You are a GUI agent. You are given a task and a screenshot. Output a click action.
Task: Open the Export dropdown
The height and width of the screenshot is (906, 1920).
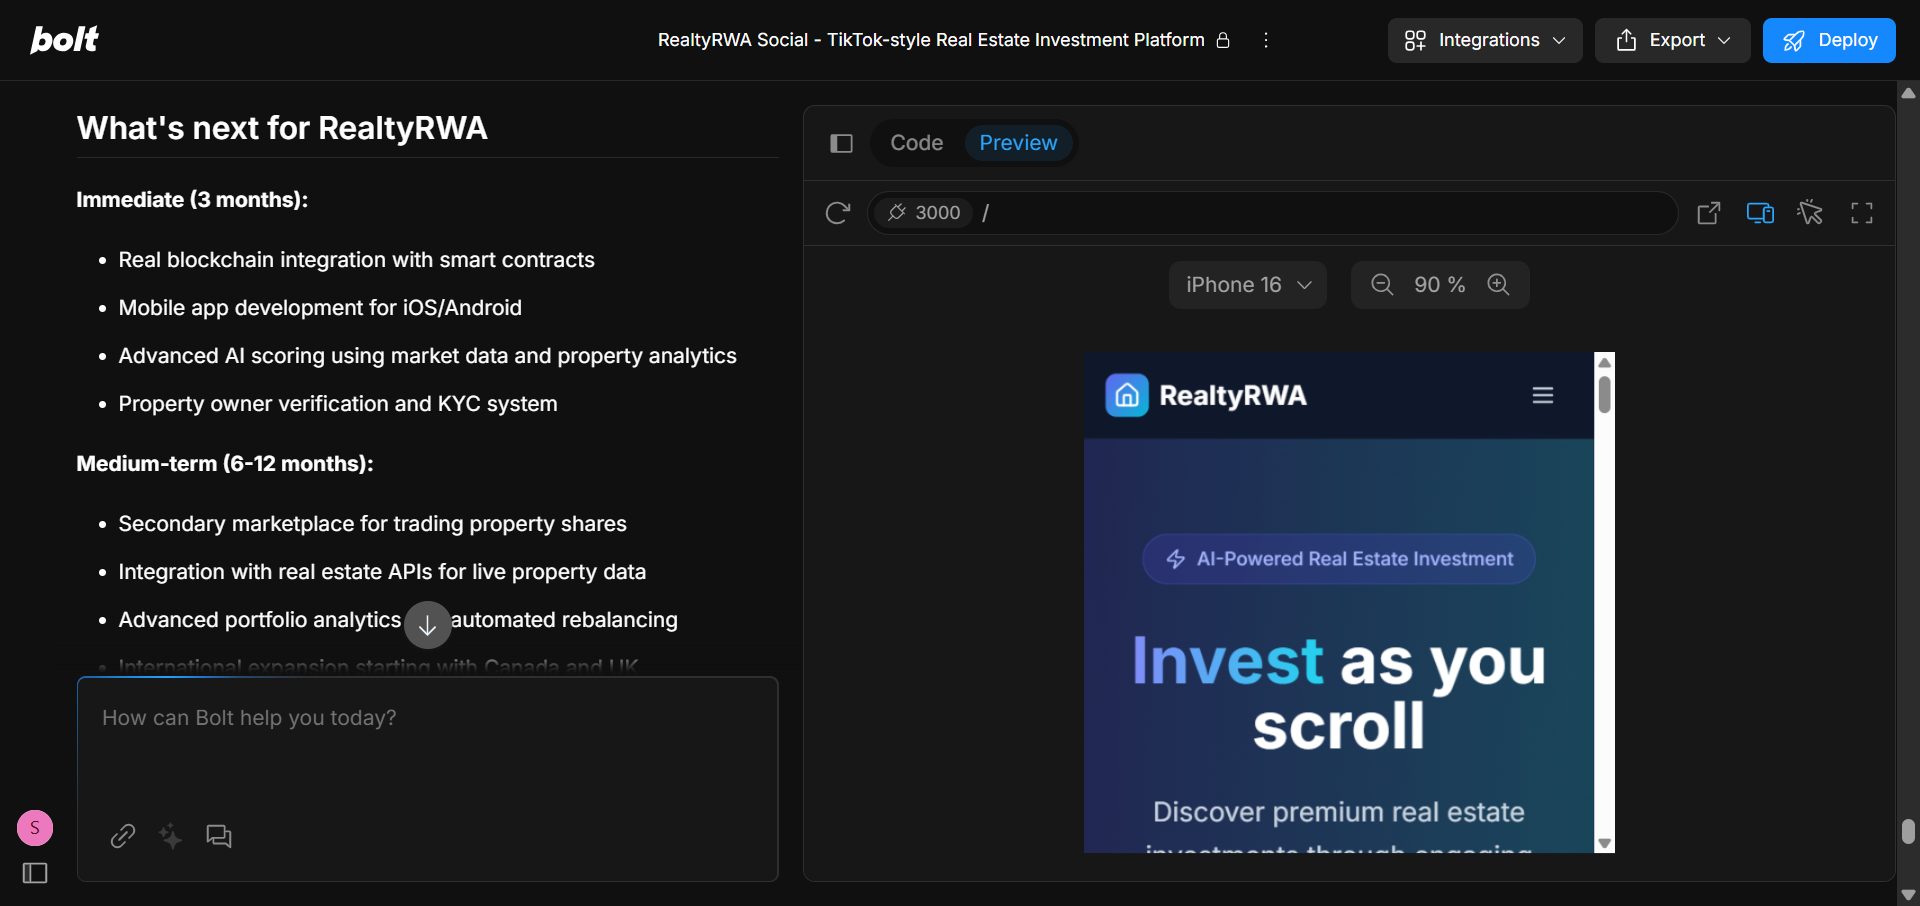[x=1672, y=40]
